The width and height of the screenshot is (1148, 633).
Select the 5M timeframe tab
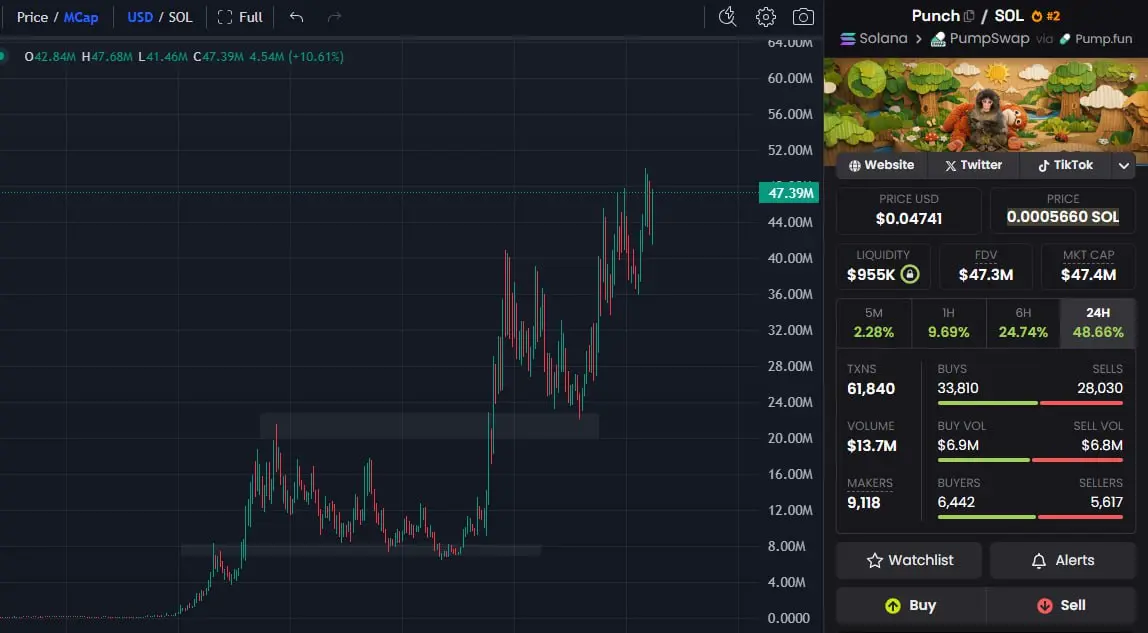coord(873,323)
